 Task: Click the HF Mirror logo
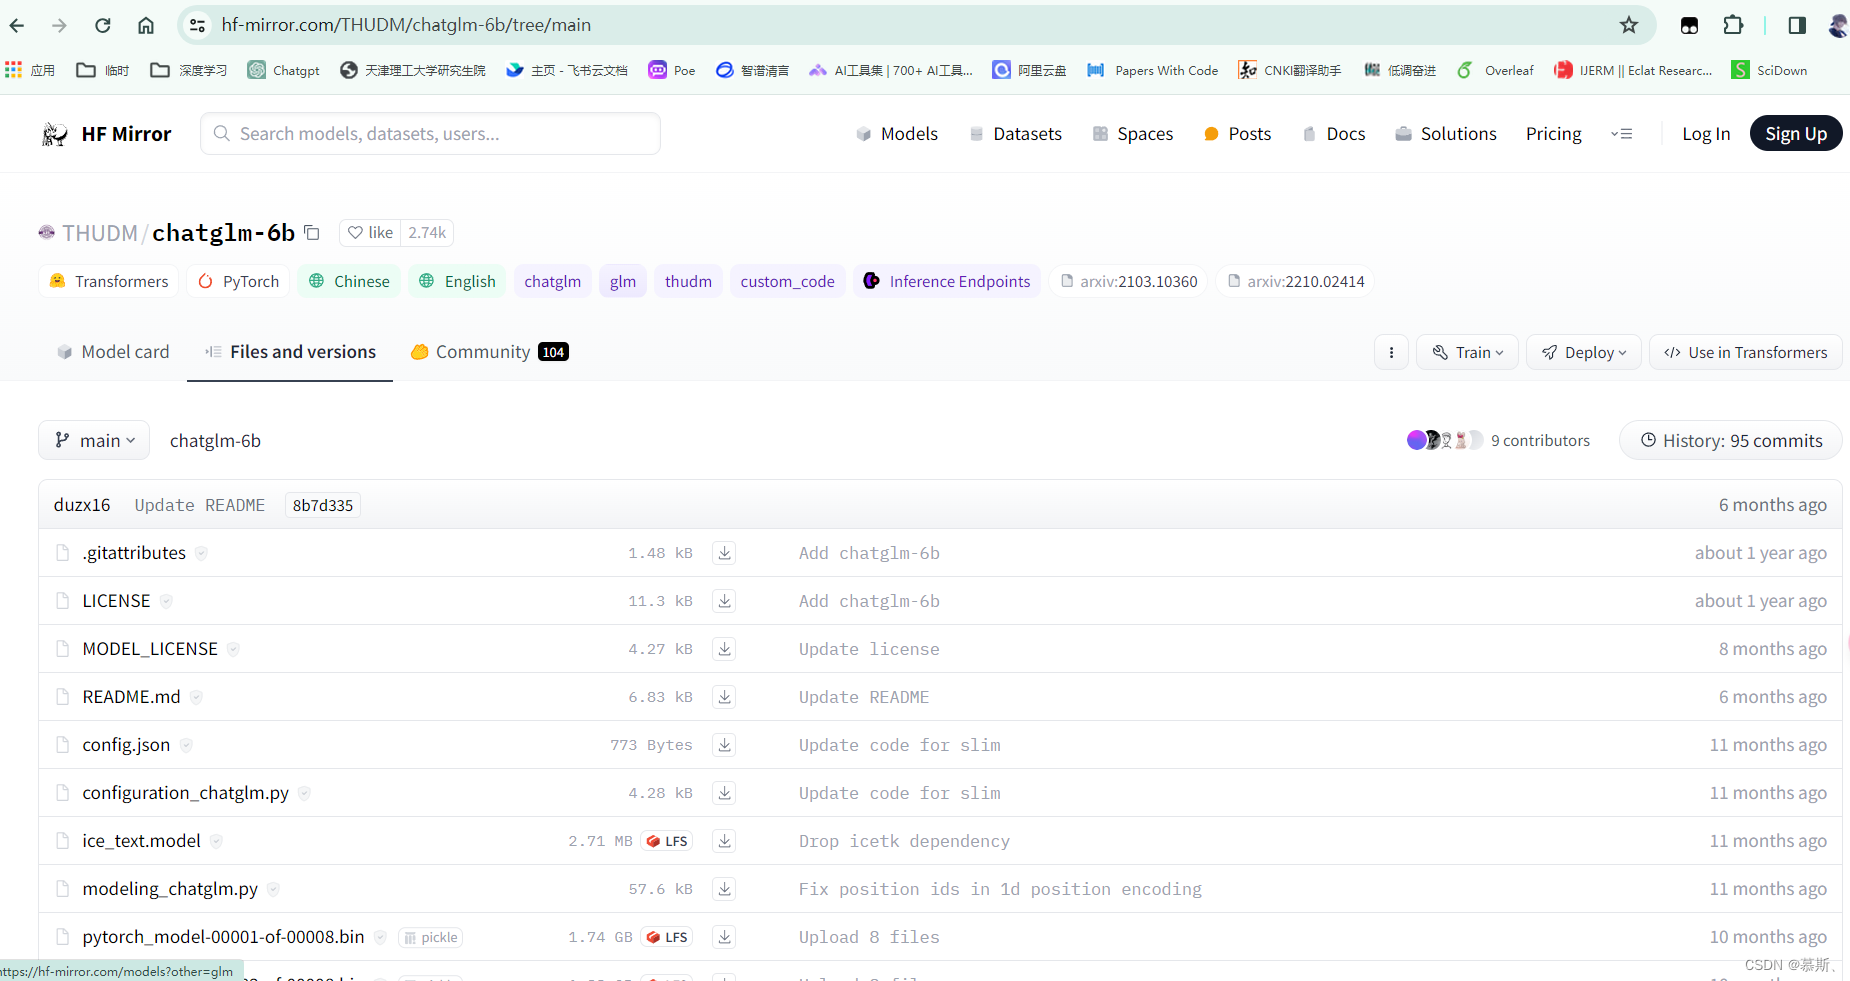point(106,134)
